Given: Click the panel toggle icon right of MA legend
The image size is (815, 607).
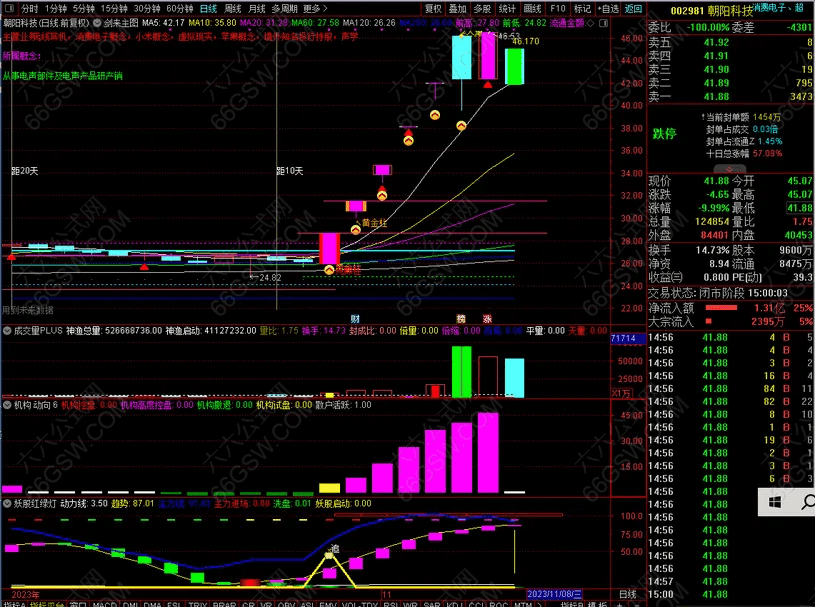Looking at the screenshot, I should coord(603,23).
